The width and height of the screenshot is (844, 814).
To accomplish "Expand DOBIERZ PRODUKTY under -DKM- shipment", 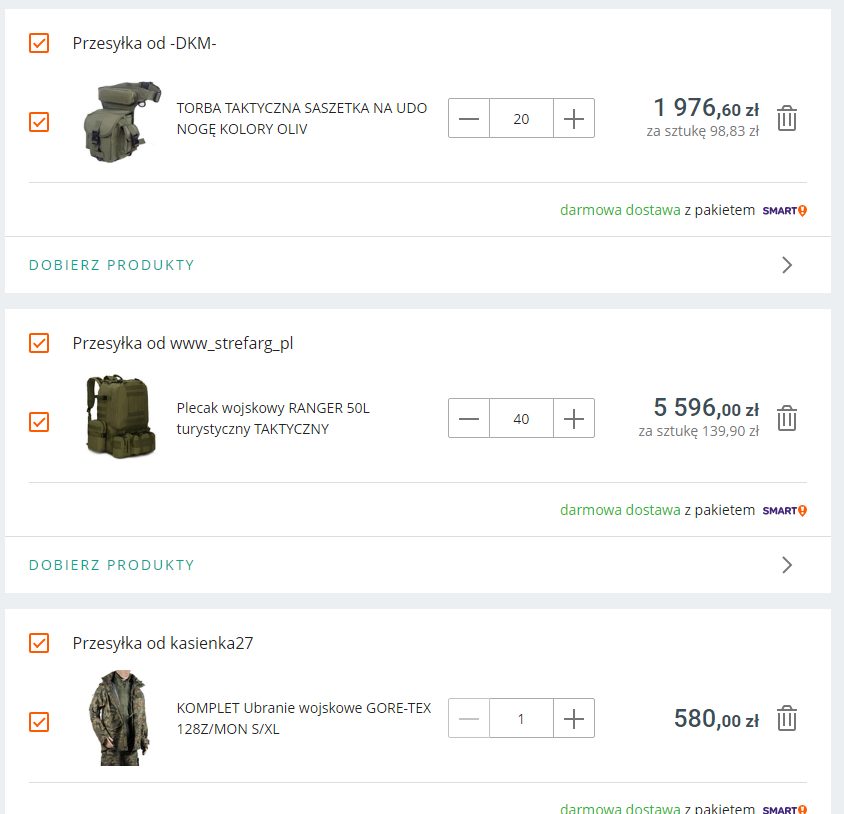I will [x=112, y=265].
